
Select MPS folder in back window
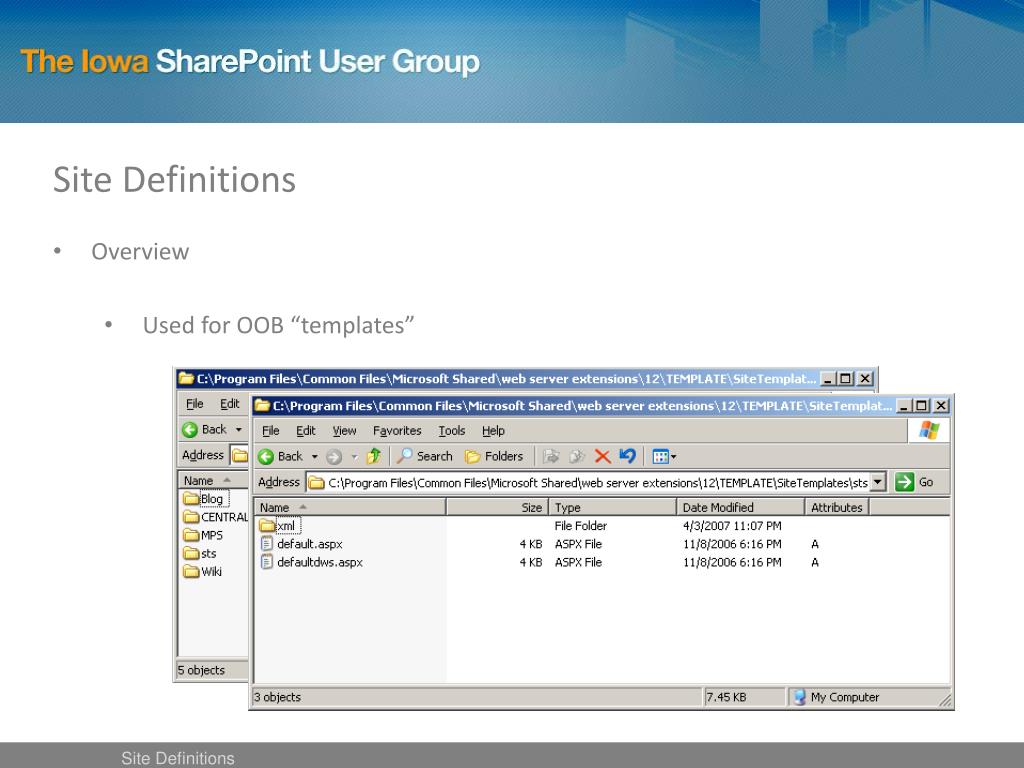pos(203,536)
